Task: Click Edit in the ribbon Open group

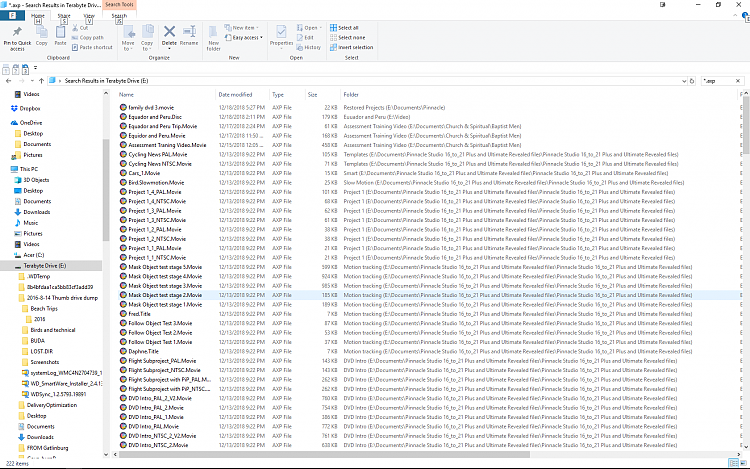Action: coord(305,37)
